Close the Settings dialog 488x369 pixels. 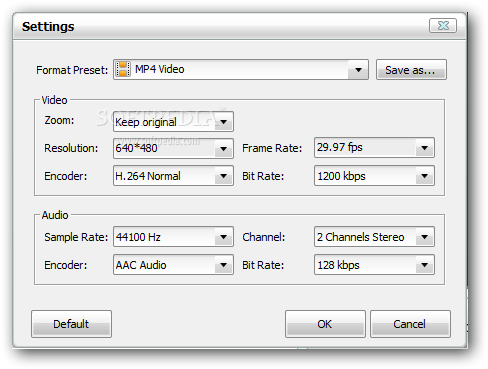(443, 26)
